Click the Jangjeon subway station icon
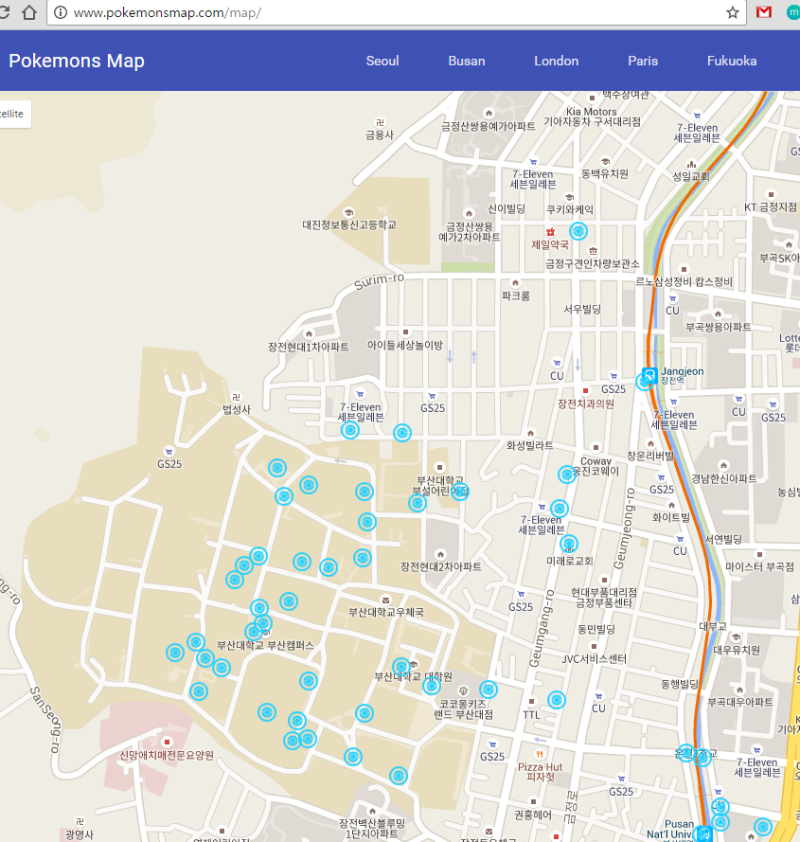The width and height of the screenshot is (800, 842). coord(650,374)
